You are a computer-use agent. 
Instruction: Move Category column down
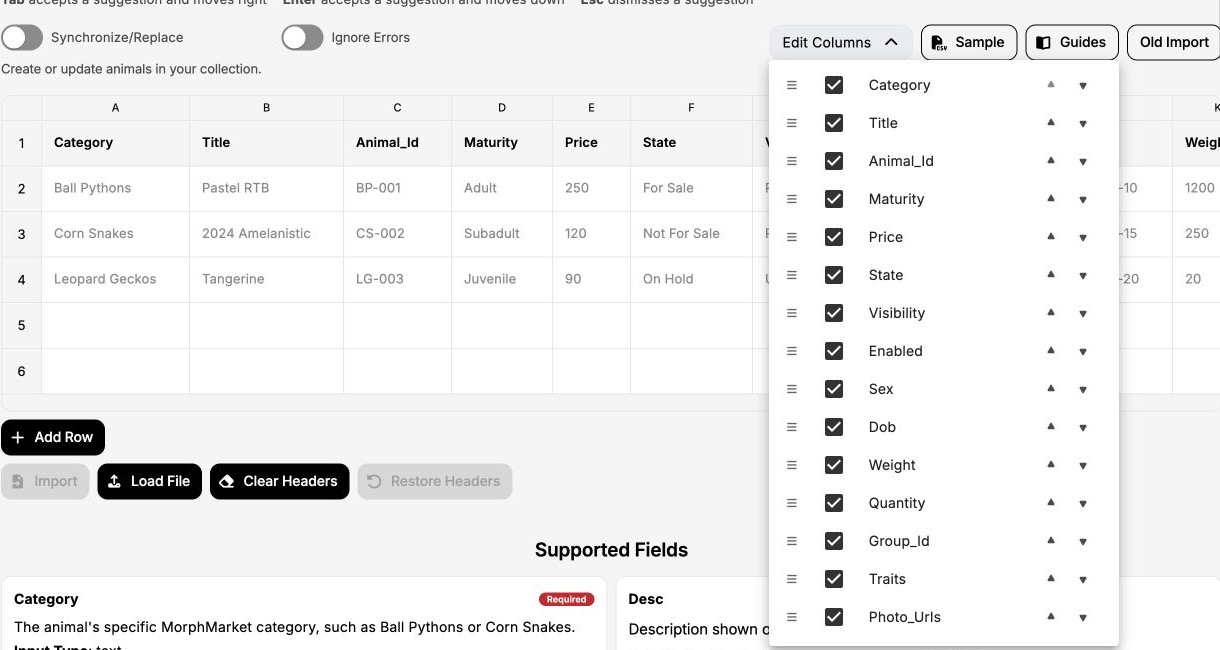1083,86
